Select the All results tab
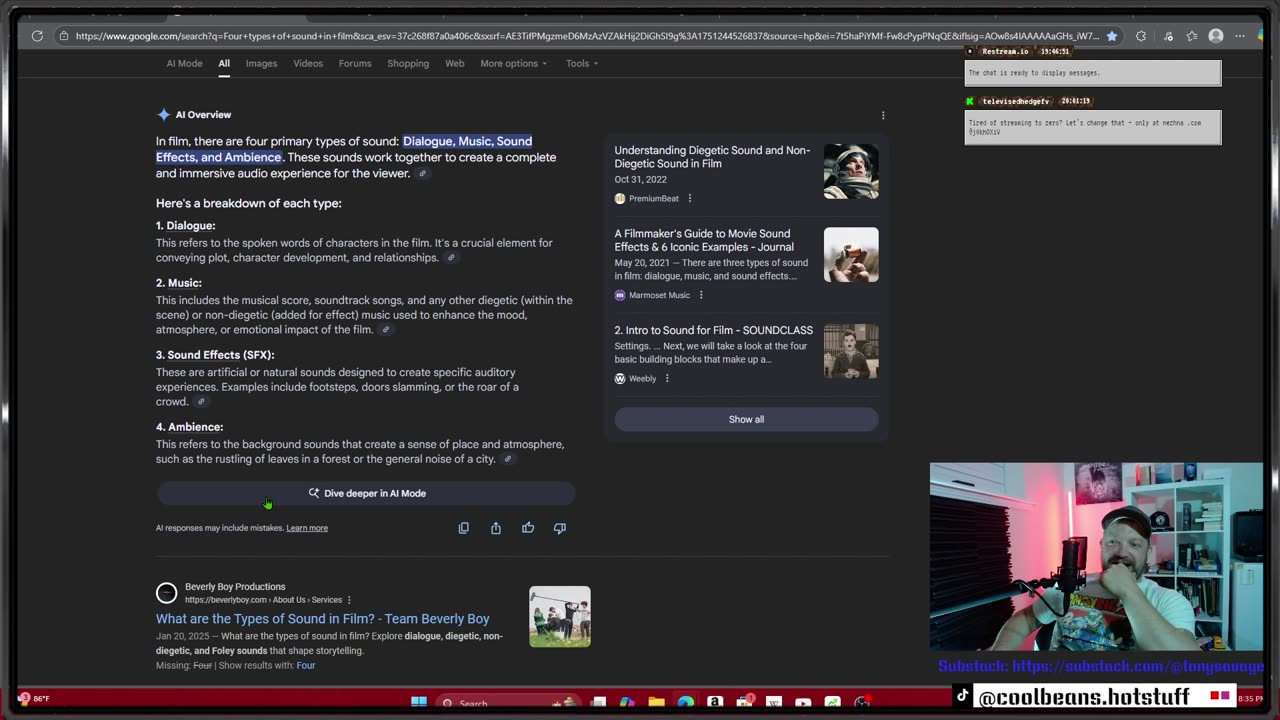 224,63
